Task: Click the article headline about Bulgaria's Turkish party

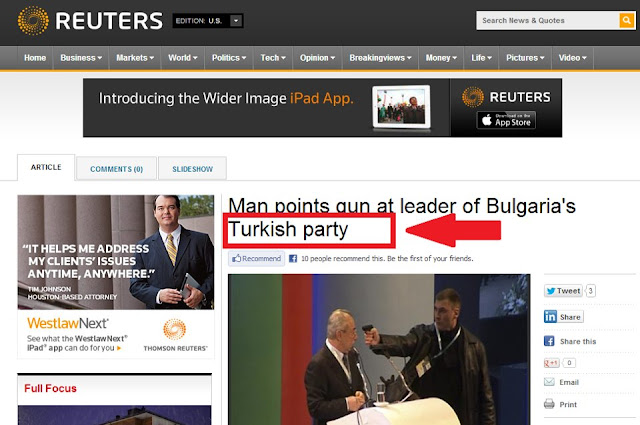Action: point(402,218)
